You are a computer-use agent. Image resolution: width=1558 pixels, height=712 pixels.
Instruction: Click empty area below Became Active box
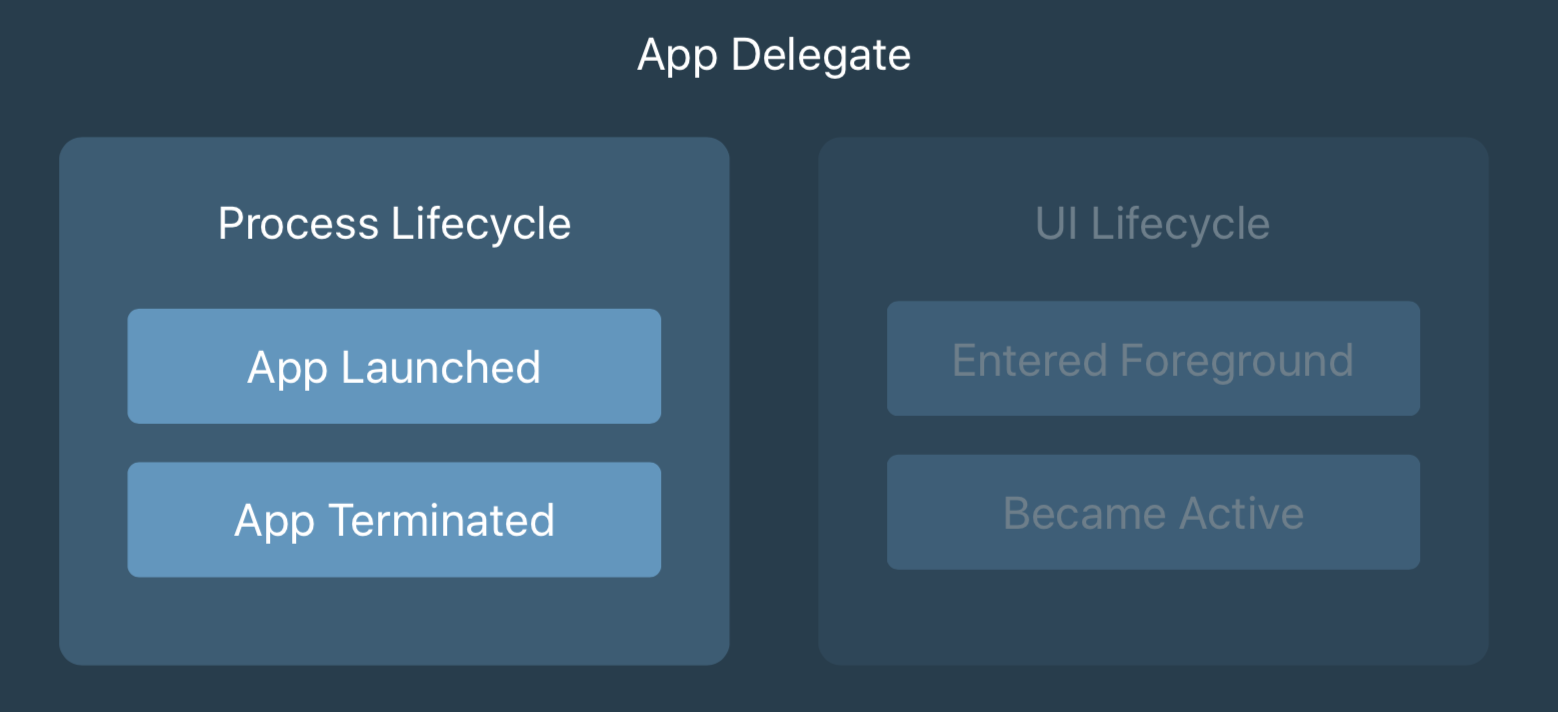click(x=1153, y=616)
